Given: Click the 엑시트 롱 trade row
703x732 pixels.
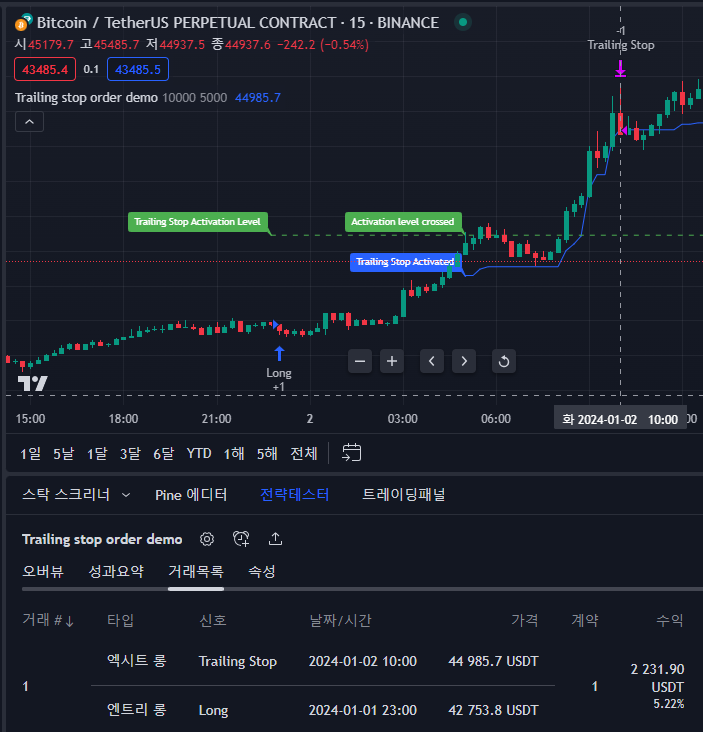Looking at the screenshot, I should click(x=323, y=661).
